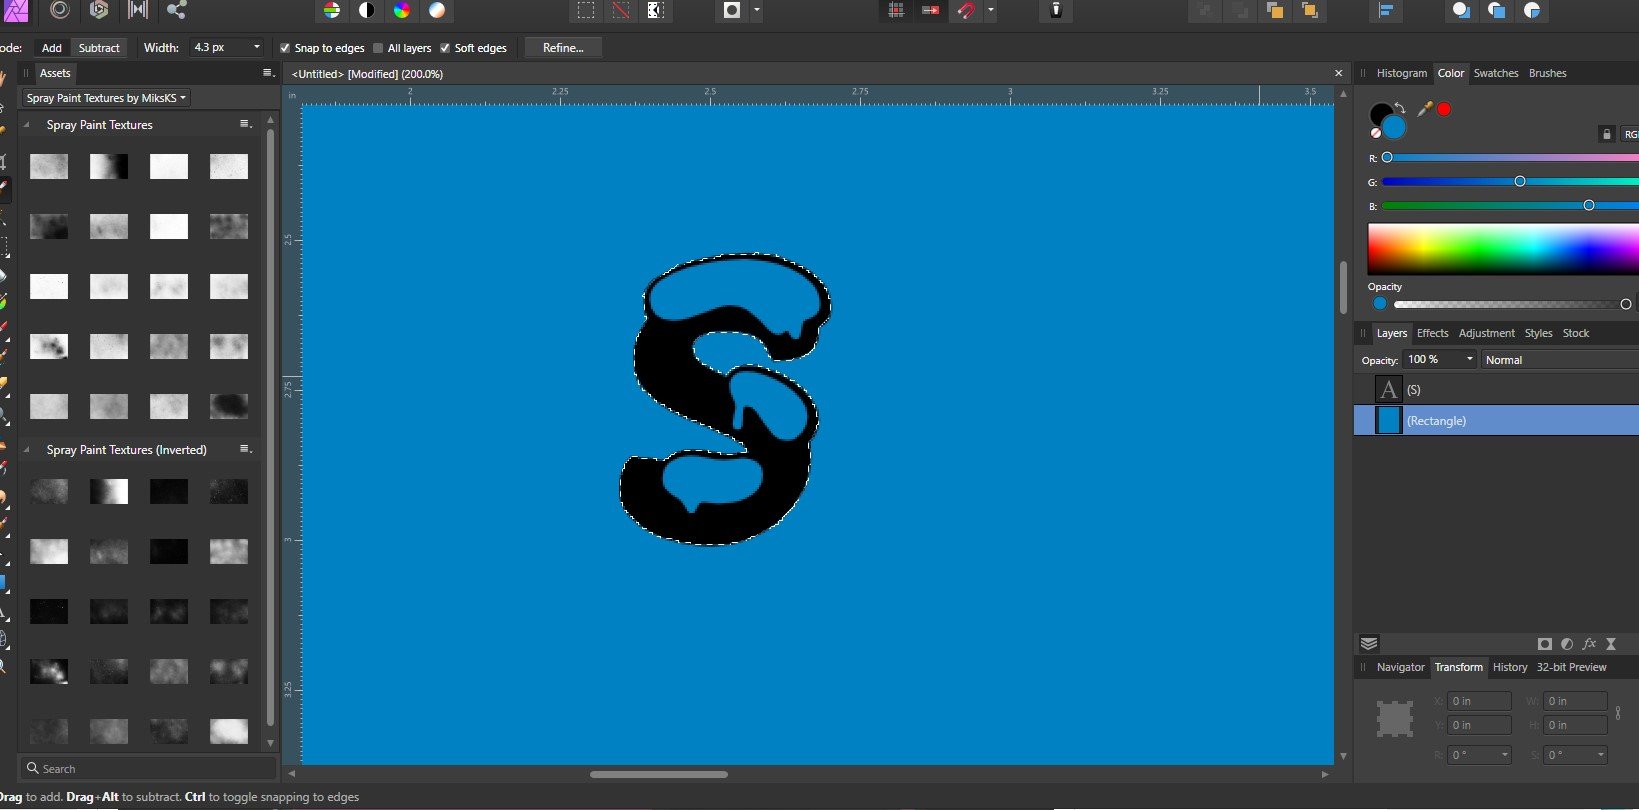The image size is (1639, 810).
Task: Select the Subtract mode button
Action: pyautogui.click(x=99, y=48)
